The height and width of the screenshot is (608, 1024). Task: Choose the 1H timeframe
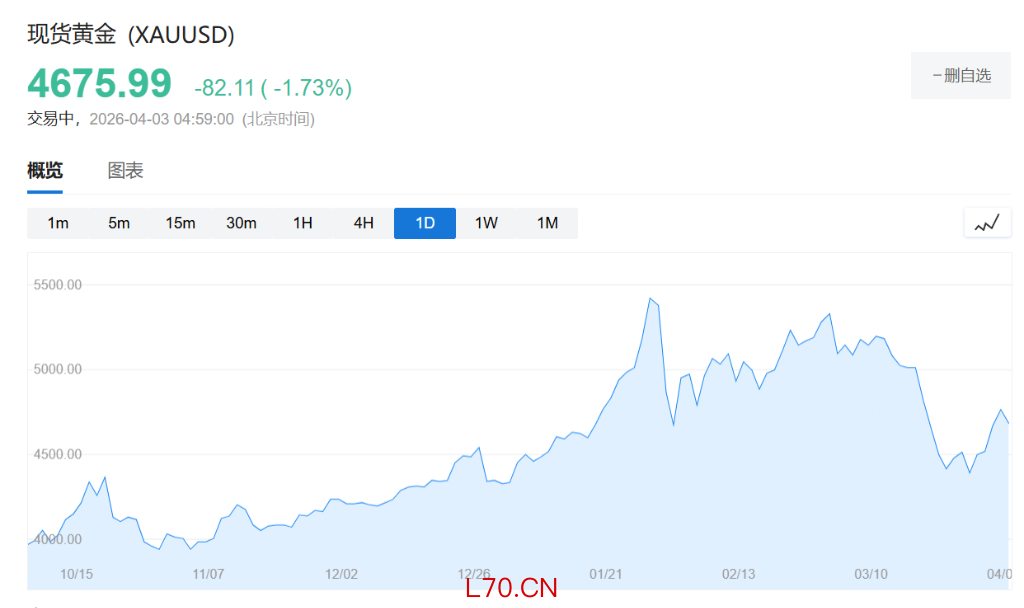point(303,223)
